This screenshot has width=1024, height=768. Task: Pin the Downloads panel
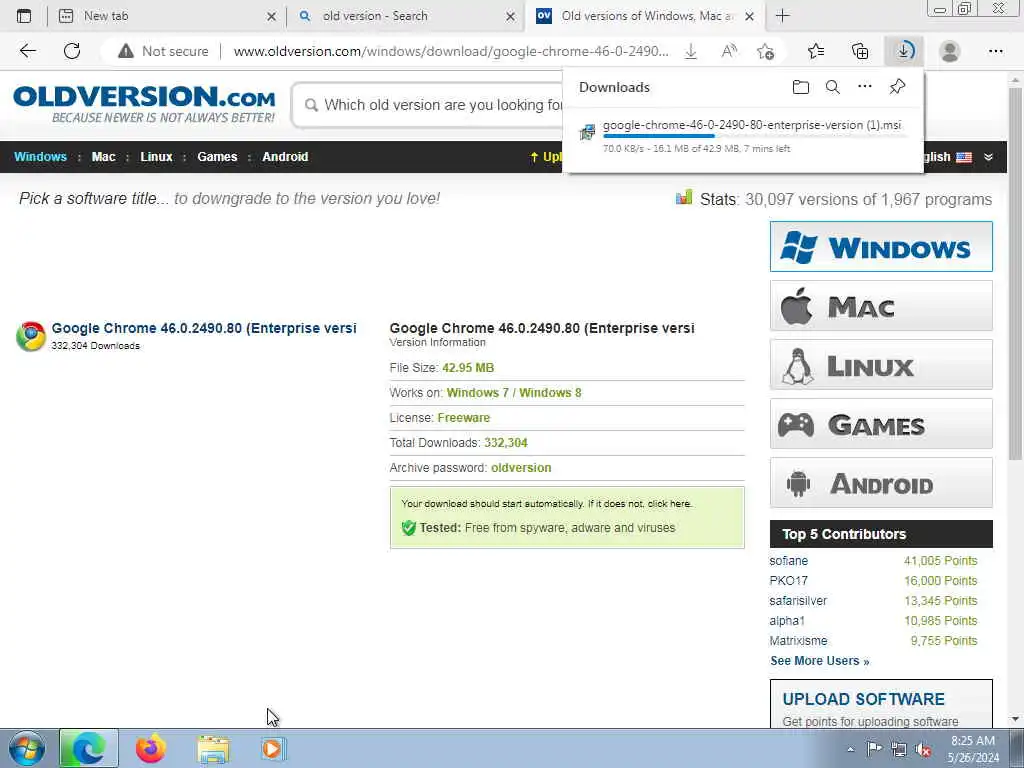click(897, 86)
